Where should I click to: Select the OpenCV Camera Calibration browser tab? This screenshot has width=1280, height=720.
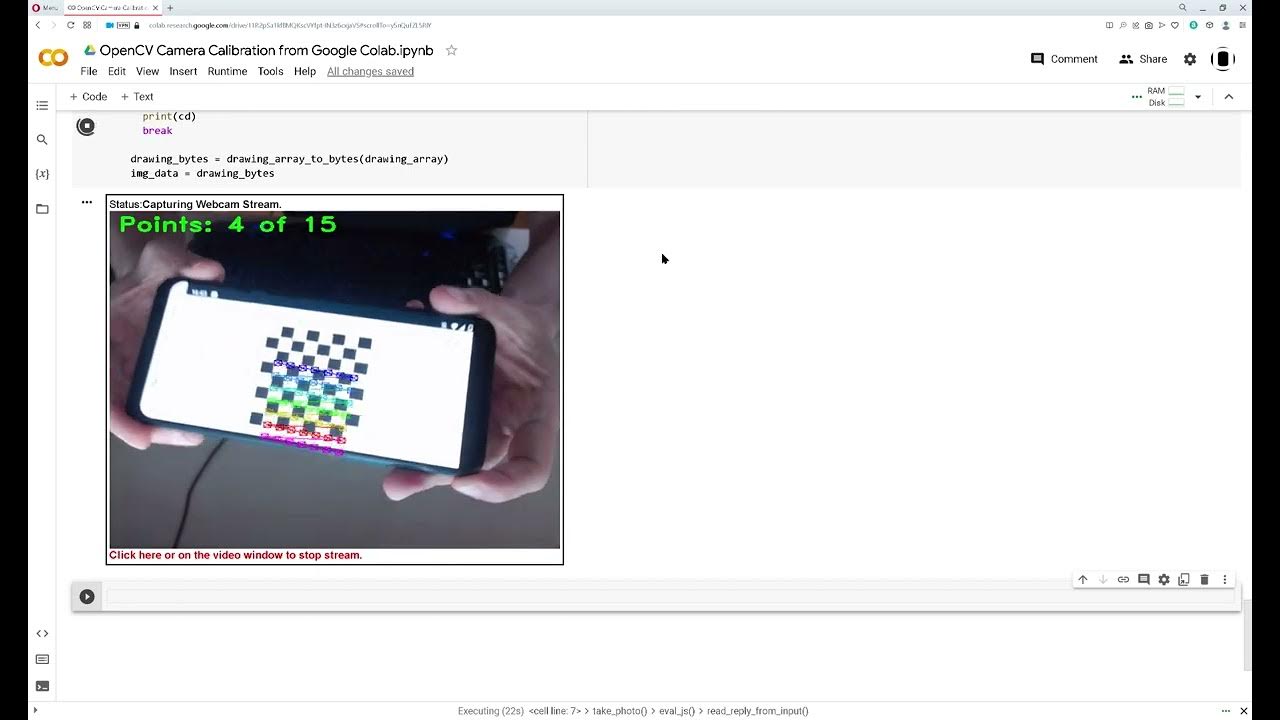point(111,7)
